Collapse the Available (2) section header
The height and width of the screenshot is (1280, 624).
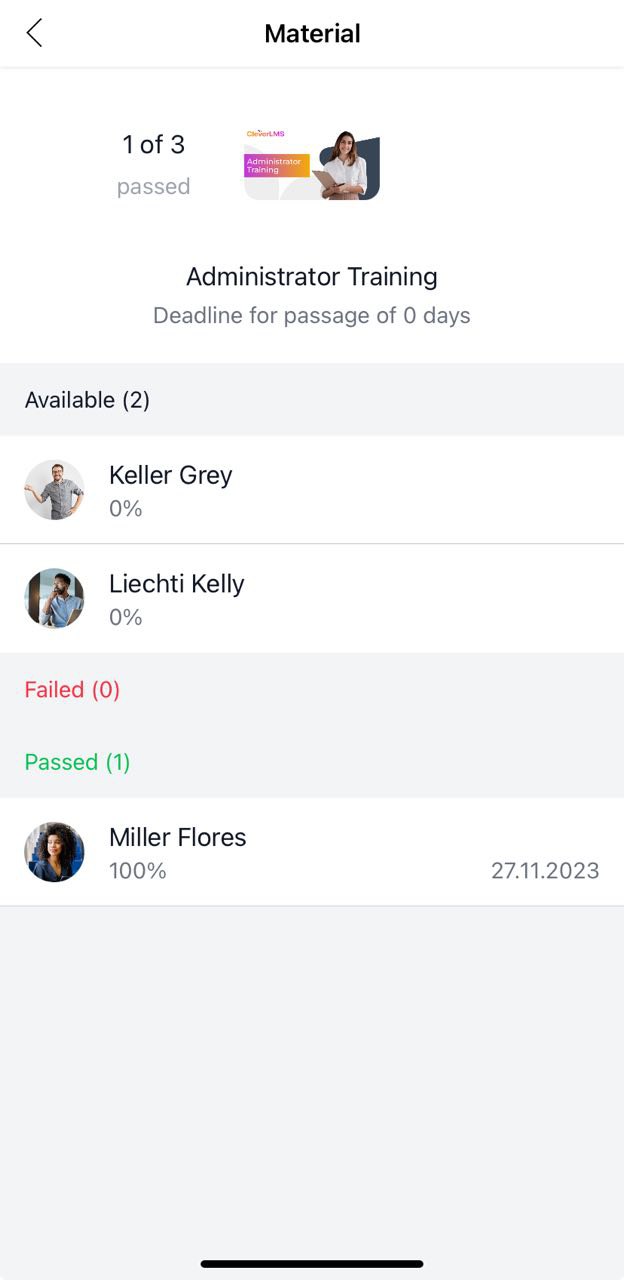pos(312,400)
